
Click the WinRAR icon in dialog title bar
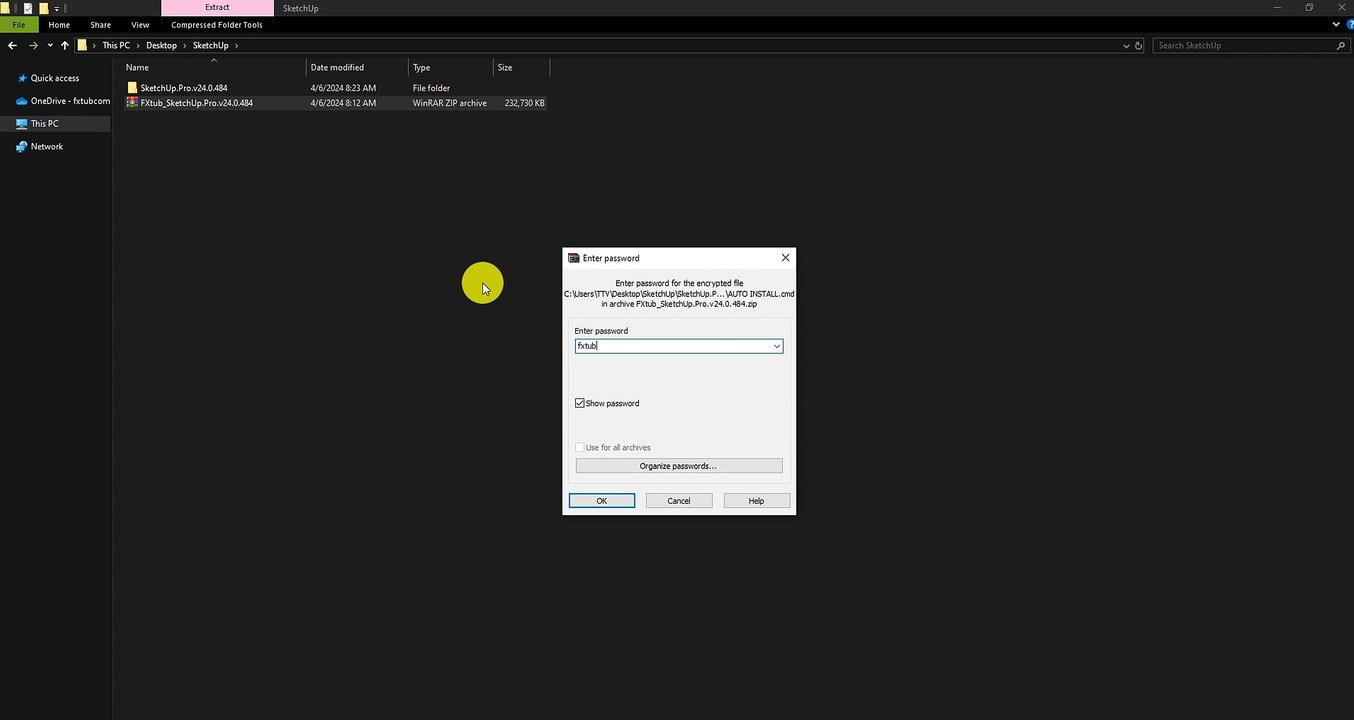click(x=574, y=258)
